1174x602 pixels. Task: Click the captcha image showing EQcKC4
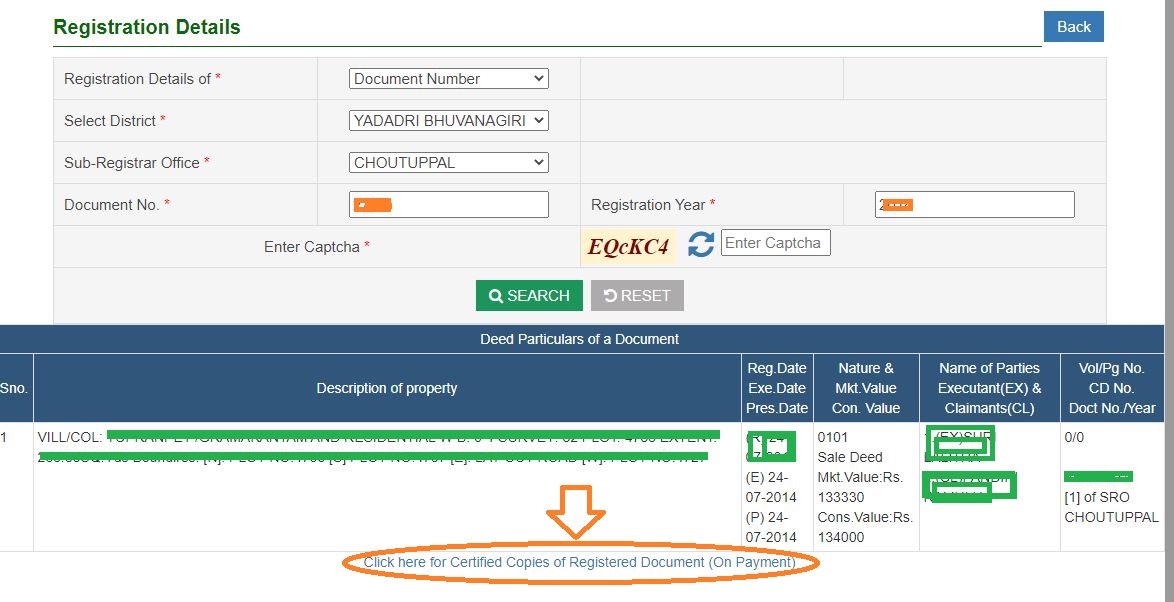(628, 245)
